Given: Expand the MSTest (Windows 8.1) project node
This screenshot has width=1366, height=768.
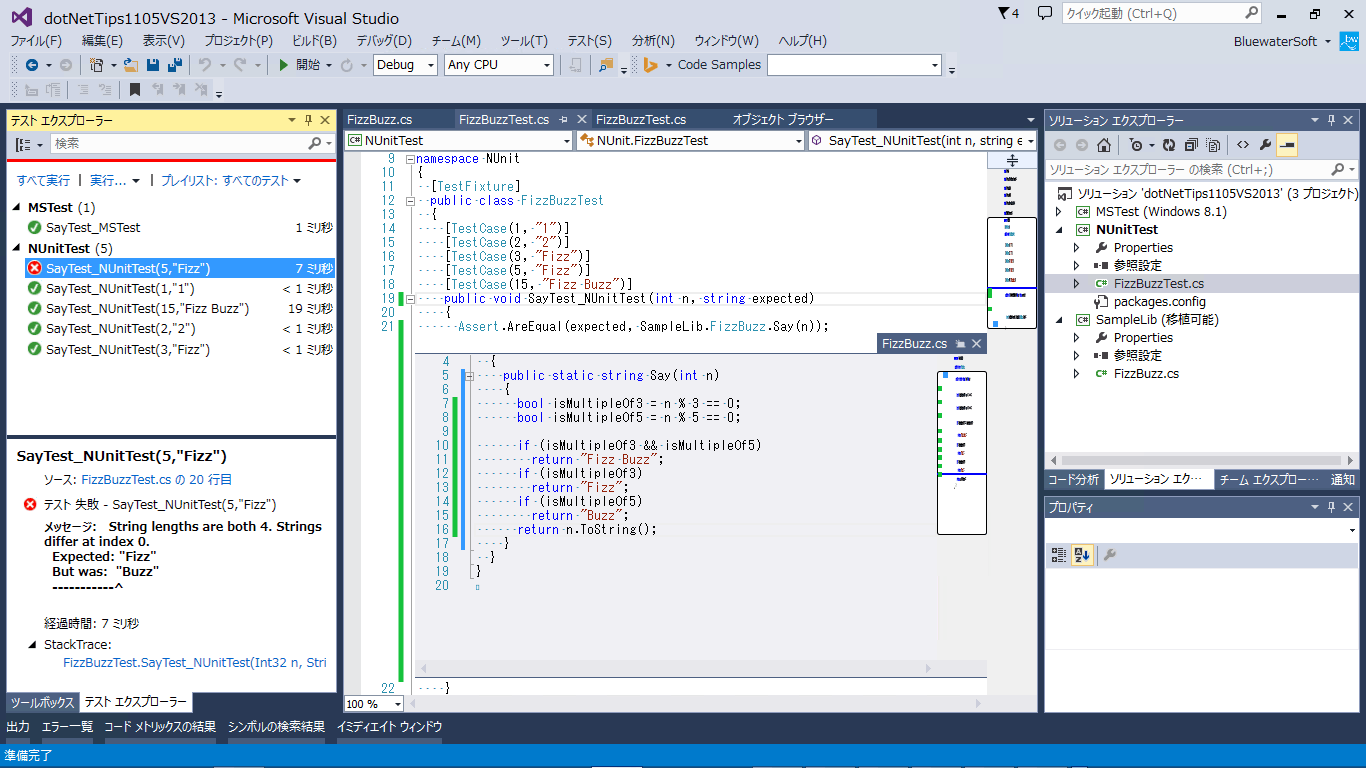Looking at the screenshot, I should 1059,212.
